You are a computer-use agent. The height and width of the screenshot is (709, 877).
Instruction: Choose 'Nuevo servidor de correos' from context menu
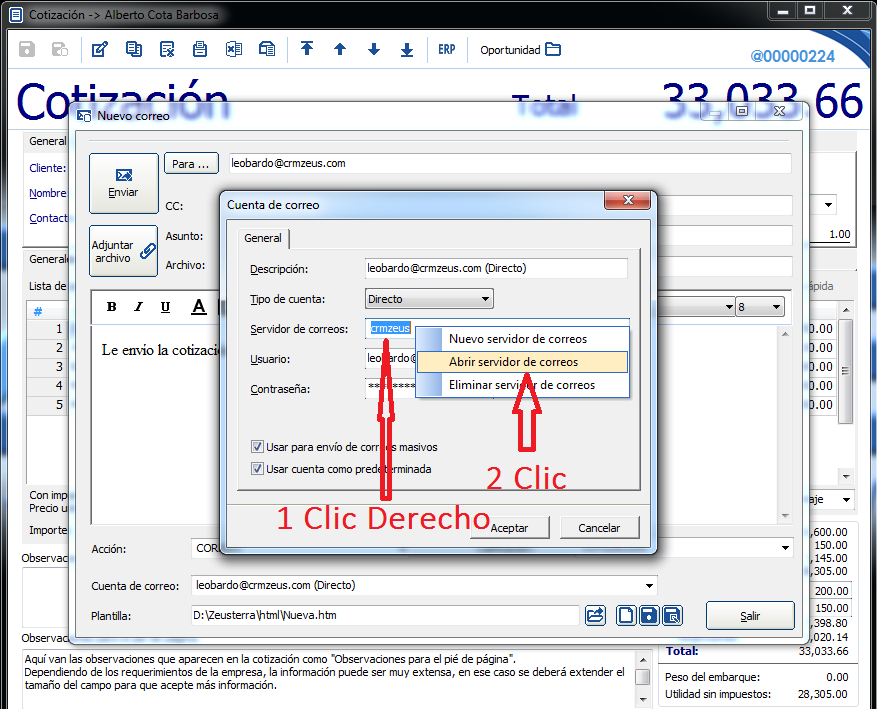tap(517, 339)
